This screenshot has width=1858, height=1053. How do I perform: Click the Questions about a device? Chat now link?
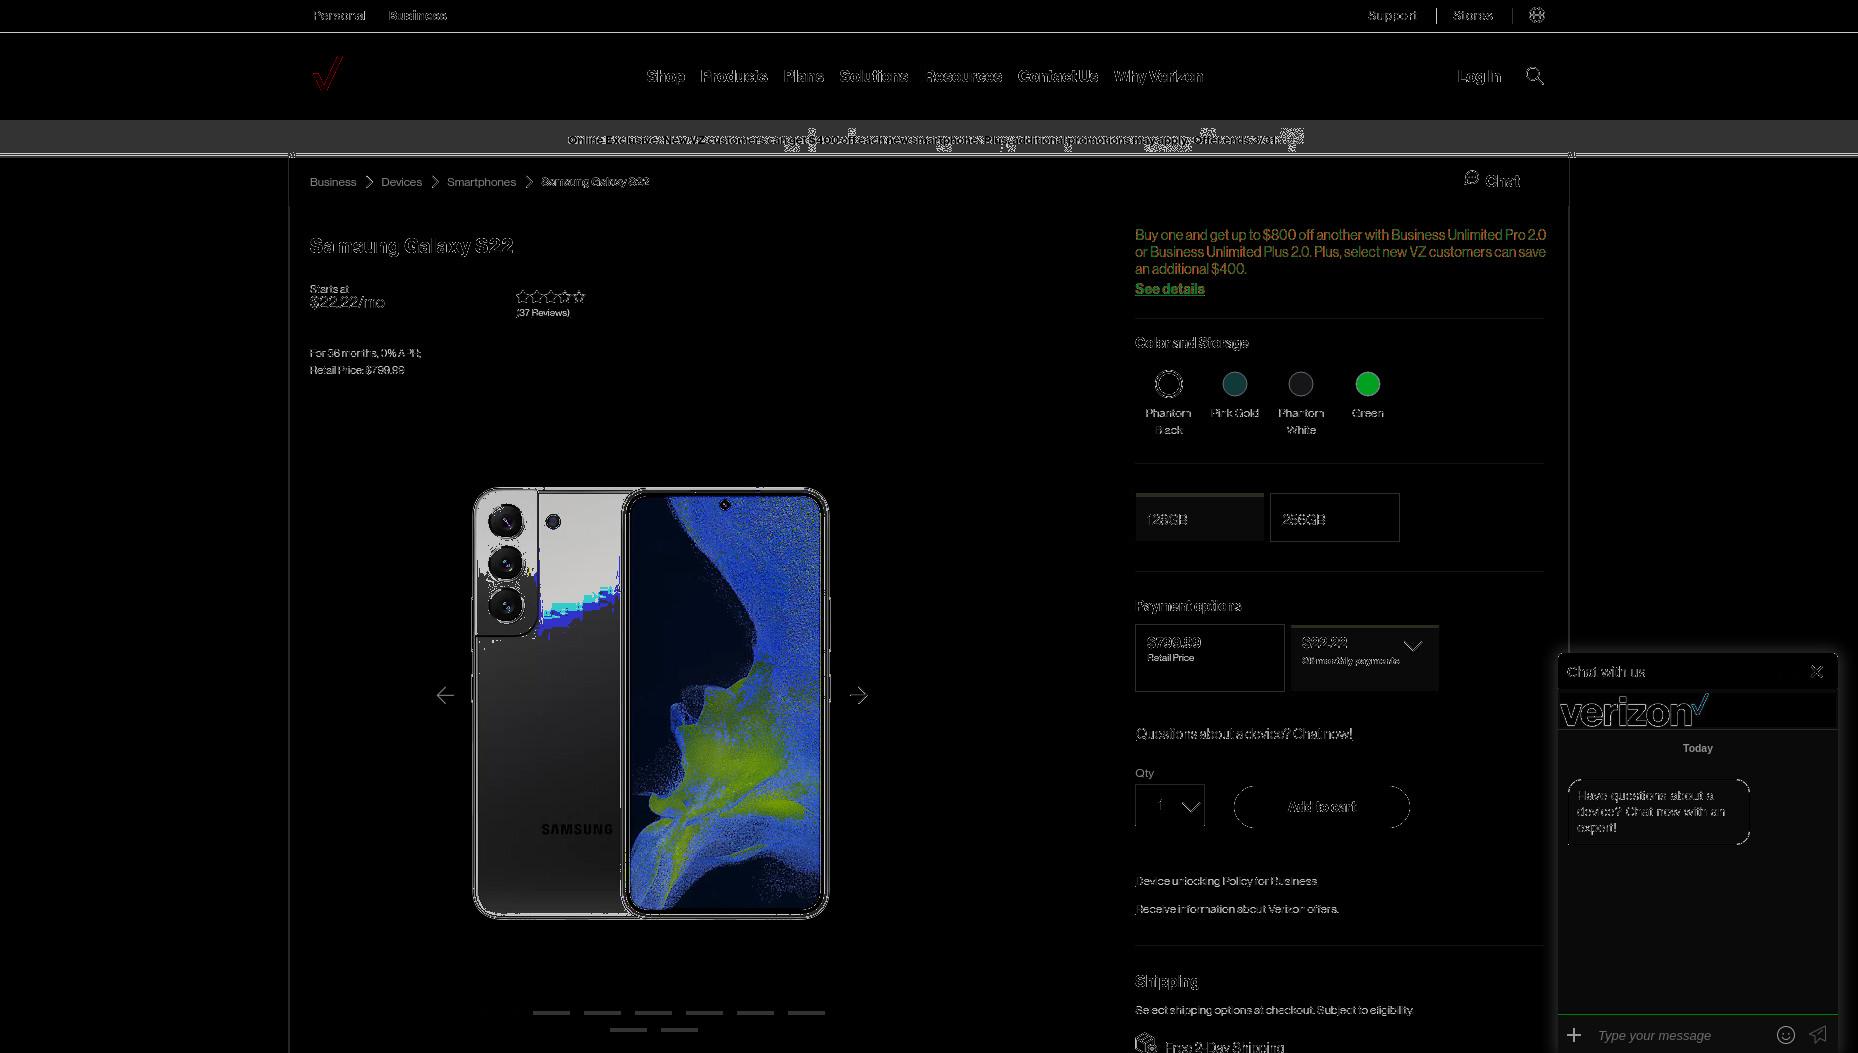click(x=1244, y=734)
